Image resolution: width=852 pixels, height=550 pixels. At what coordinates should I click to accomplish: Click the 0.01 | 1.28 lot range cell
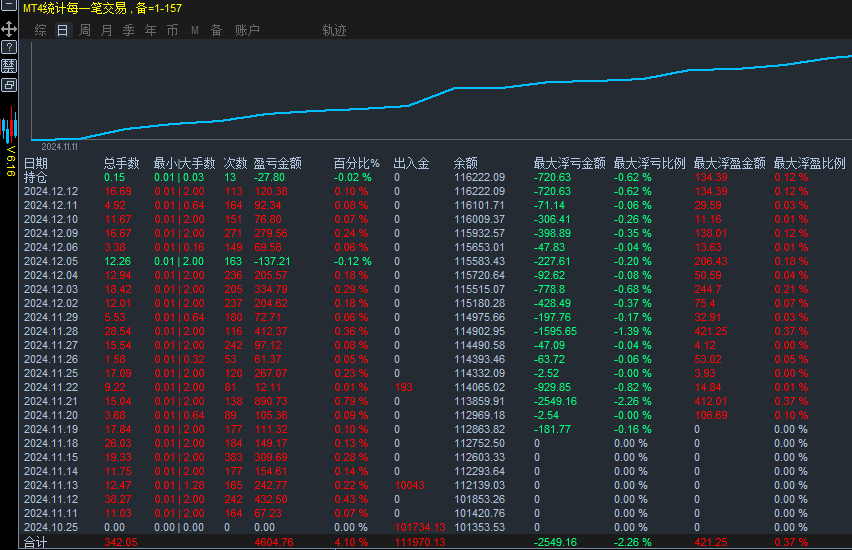pos(179,485)
